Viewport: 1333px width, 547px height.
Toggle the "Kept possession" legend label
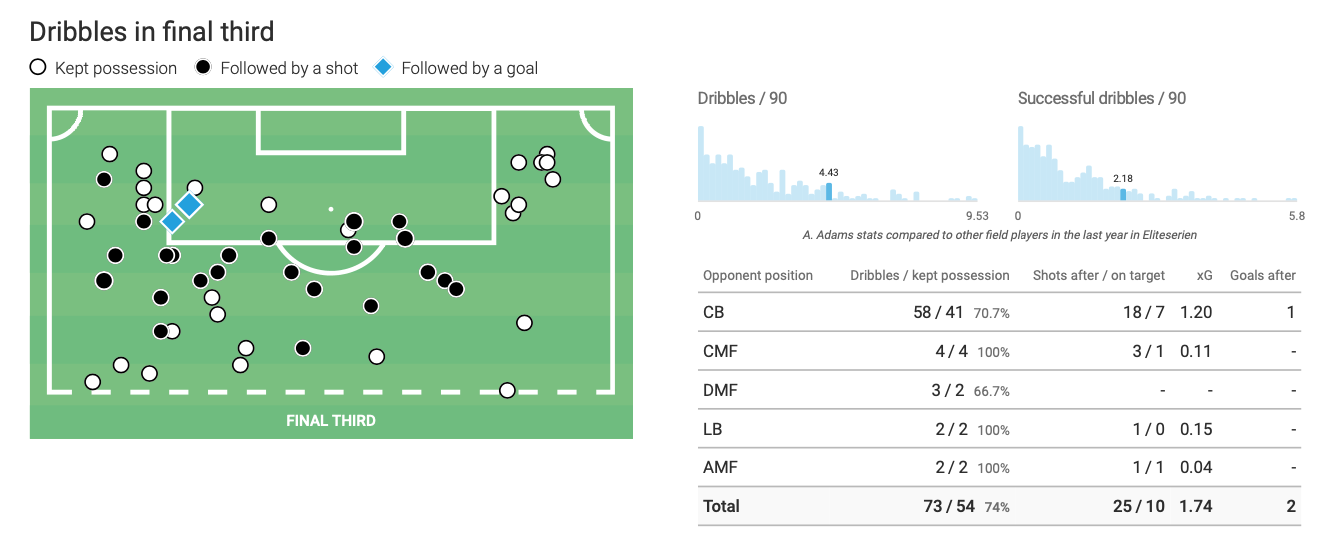(116, 68)
